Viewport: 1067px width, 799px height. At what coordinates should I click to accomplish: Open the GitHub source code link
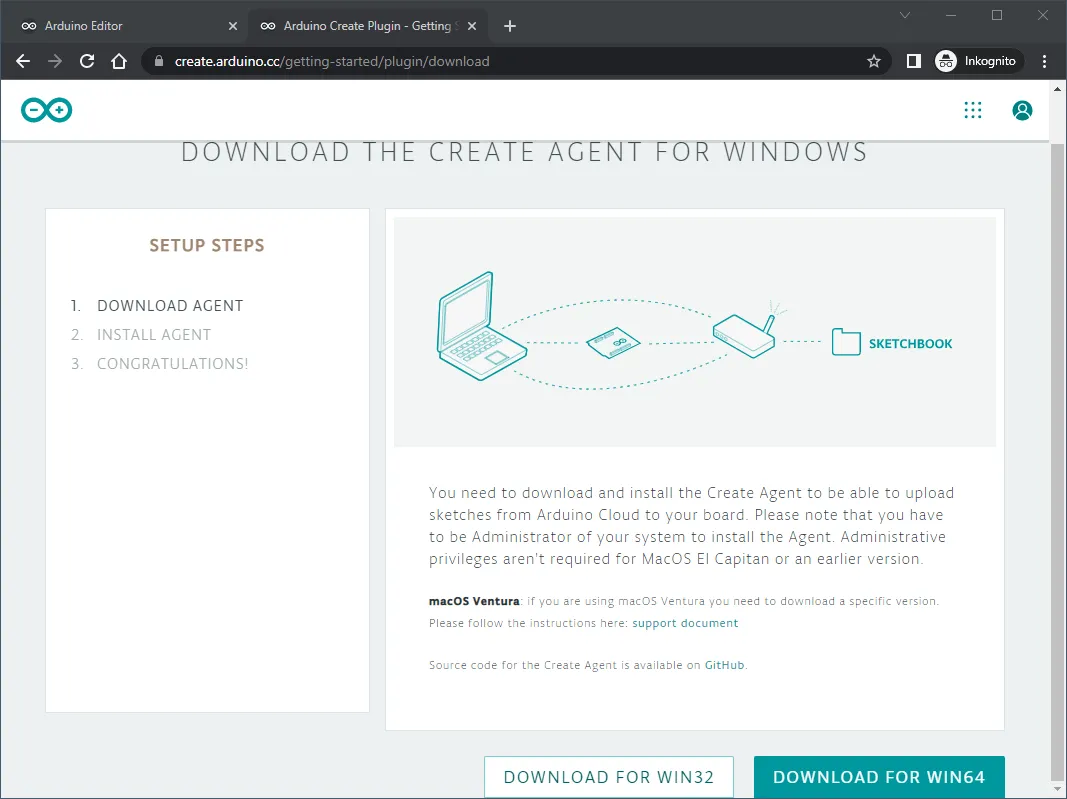724,665
